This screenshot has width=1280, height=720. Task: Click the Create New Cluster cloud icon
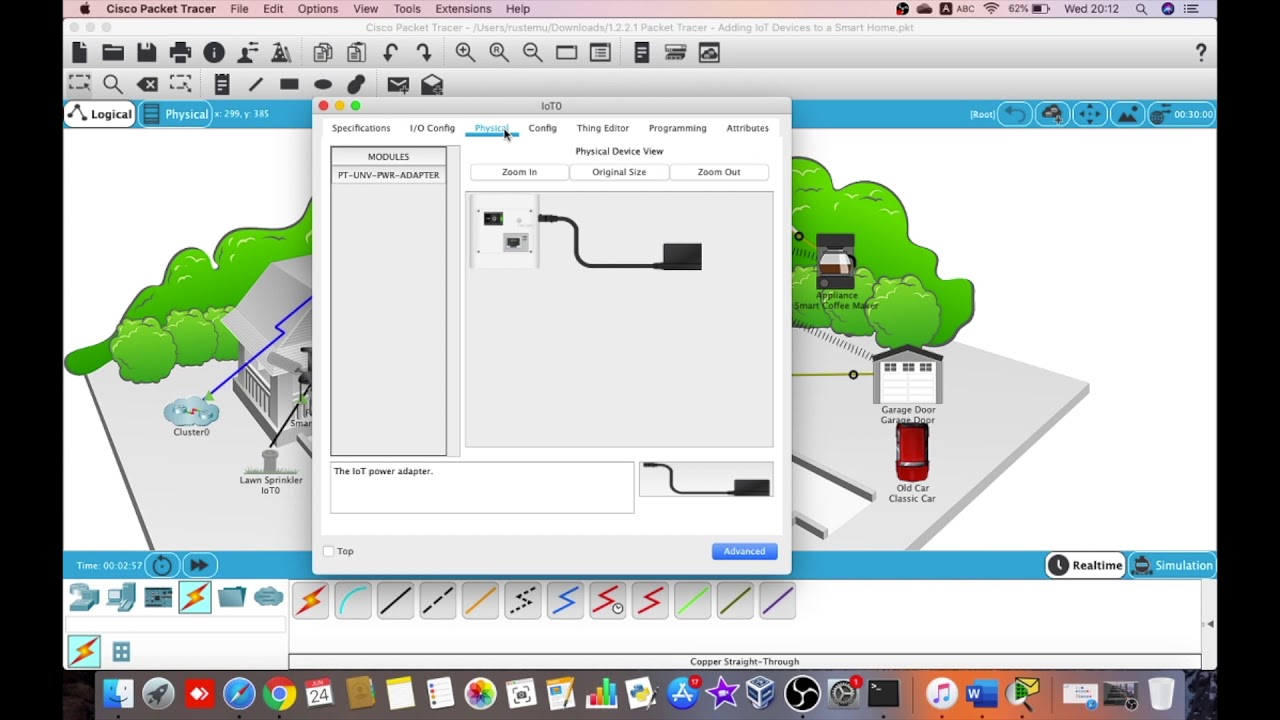(1052, 114)
